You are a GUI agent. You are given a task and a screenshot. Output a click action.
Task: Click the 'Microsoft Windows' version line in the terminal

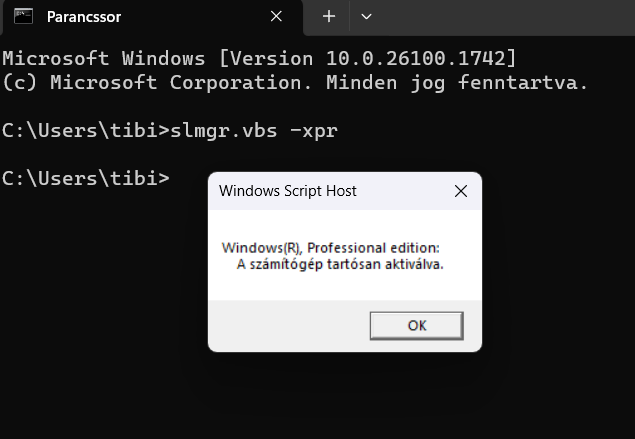point(260,59)
